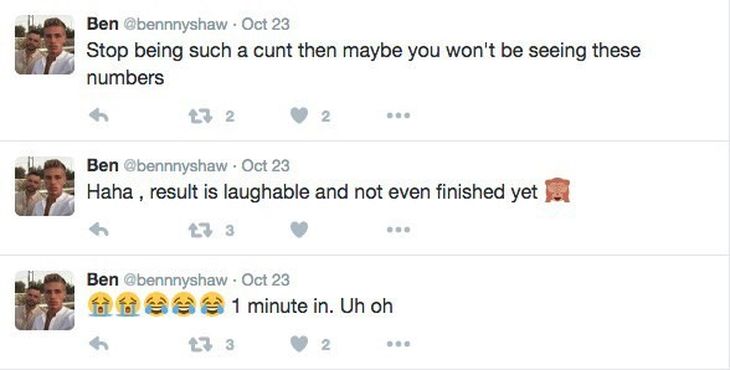Reply to the '1 minute in' tweet
730x370 pixels.
click(x=99, y=344)
